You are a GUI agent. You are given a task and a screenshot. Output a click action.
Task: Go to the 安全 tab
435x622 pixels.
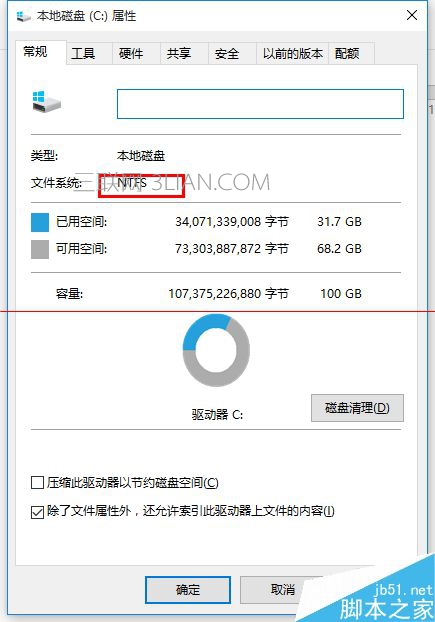(x=227, y=53)
